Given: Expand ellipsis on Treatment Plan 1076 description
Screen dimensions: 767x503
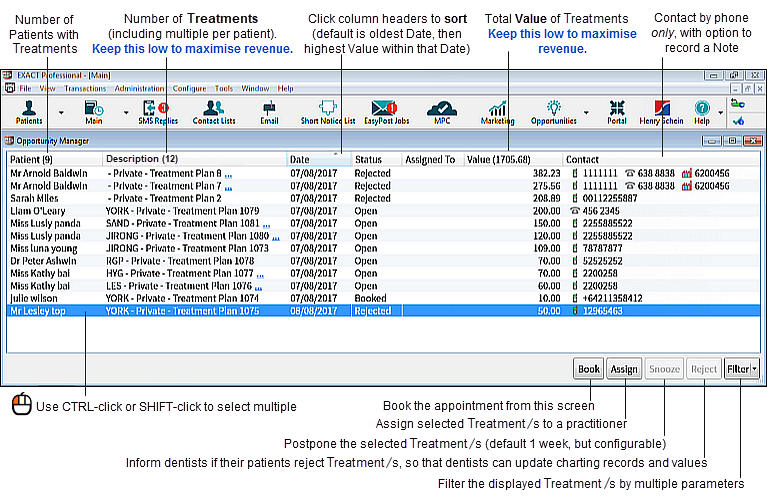Looking at the screenshot, I should pyautogui.click(x=258, y=288).
